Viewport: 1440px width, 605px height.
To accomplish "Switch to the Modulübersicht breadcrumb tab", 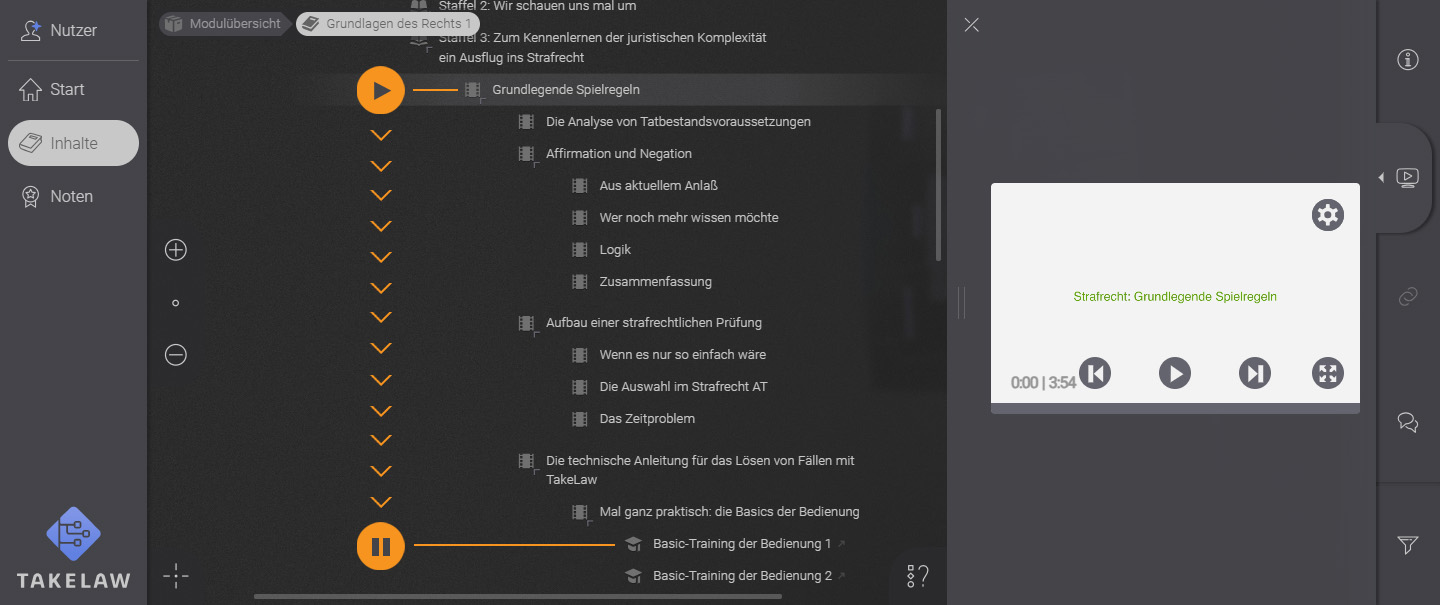I will [x=224, y=23].
